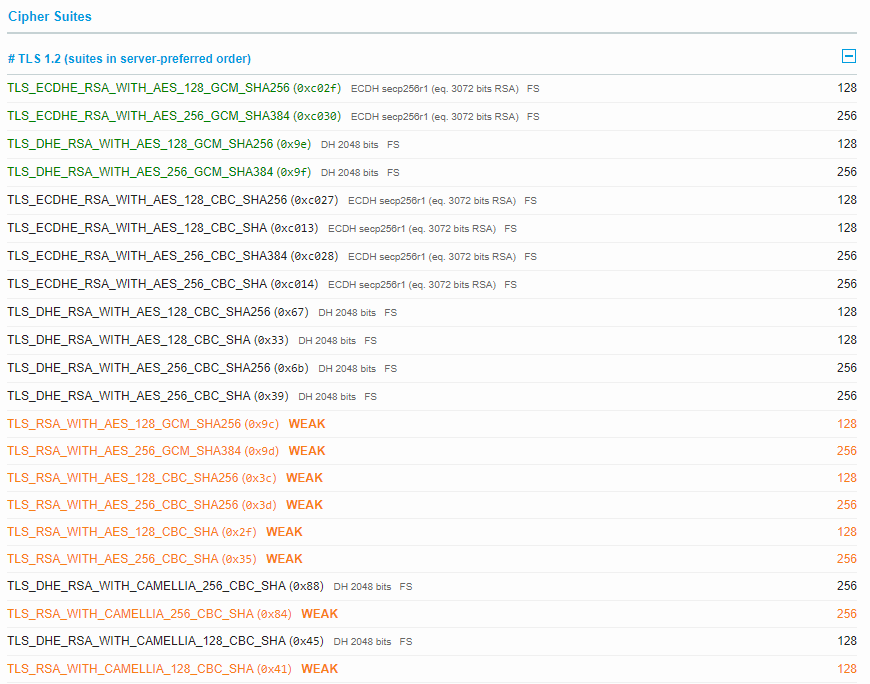Select TLS_ECDHE_RSA_WITH_AES_128_CBC_SHA256 (0xc027) suite
The width and height of the screenshot is (870, 684).
pos(173,200)
